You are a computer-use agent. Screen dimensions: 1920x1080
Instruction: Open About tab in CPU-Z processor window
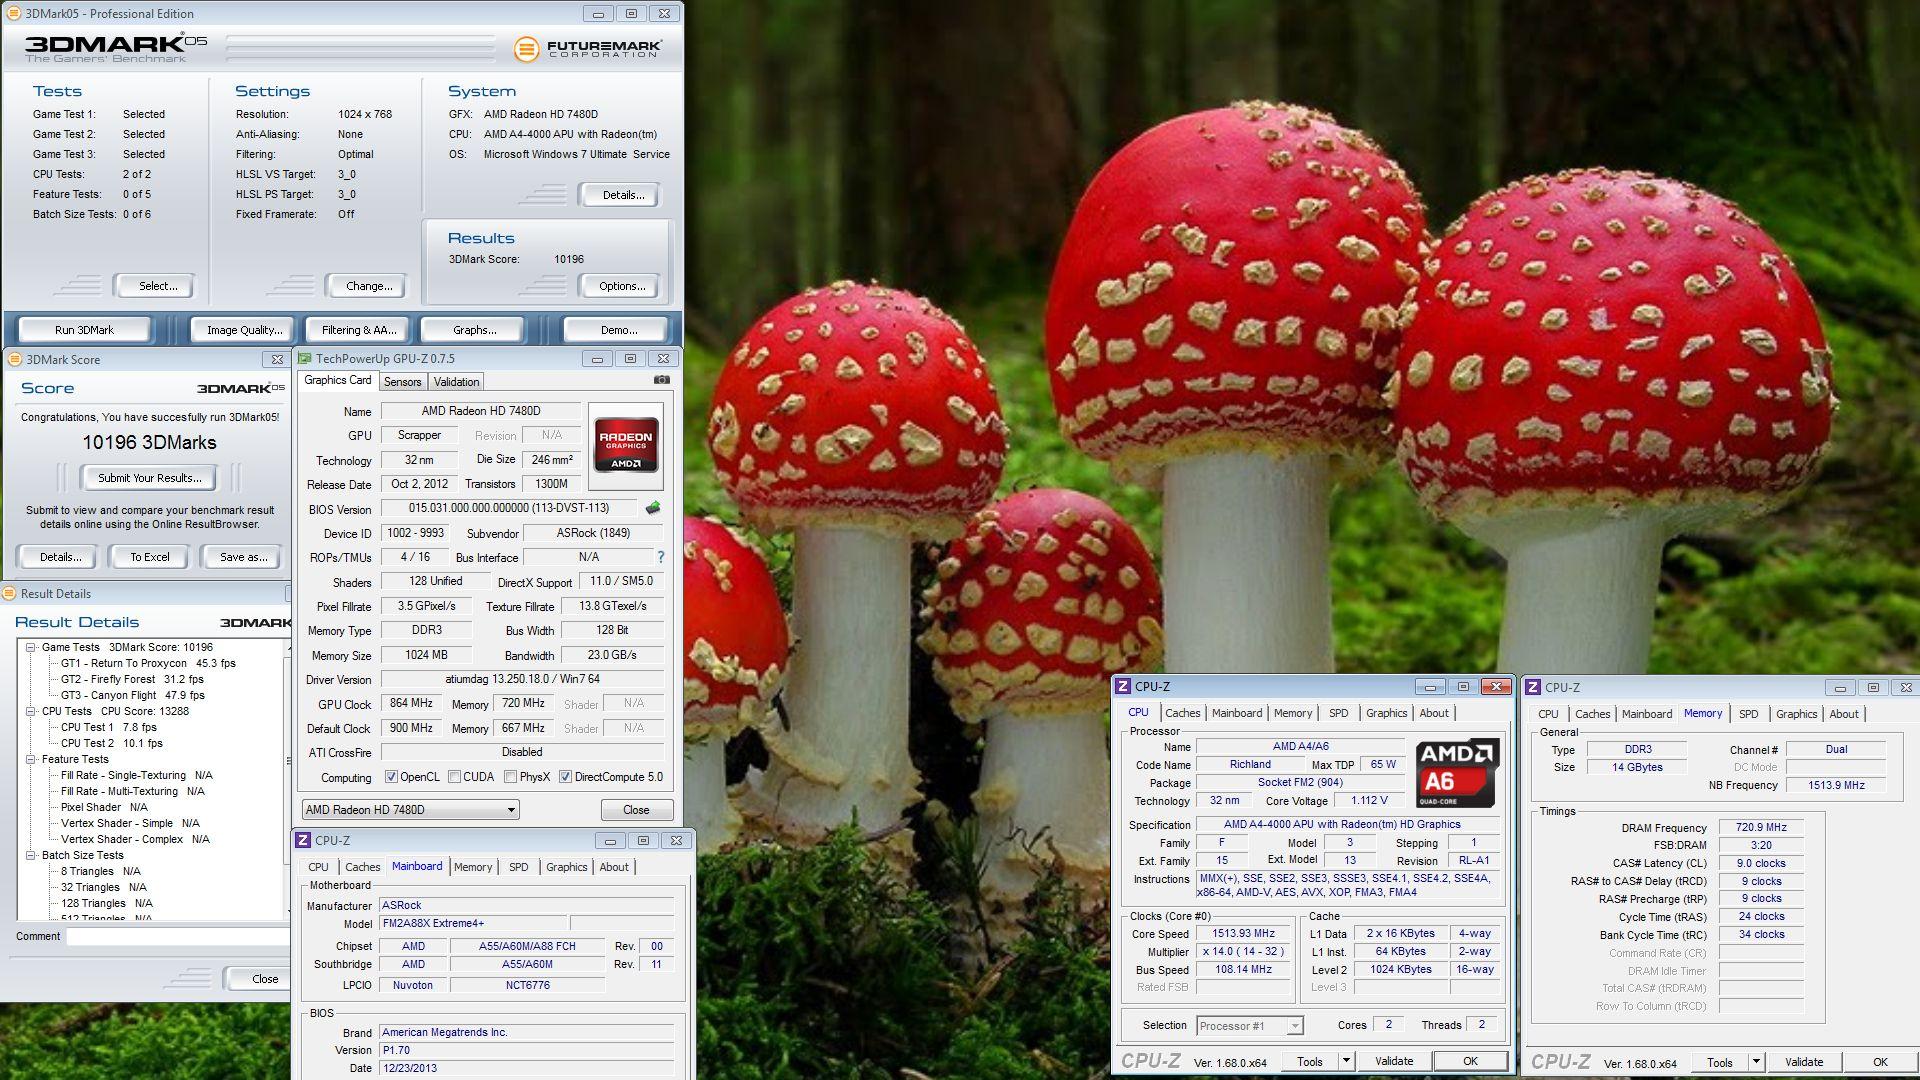pyautogui.click(x=1433, y=713)
